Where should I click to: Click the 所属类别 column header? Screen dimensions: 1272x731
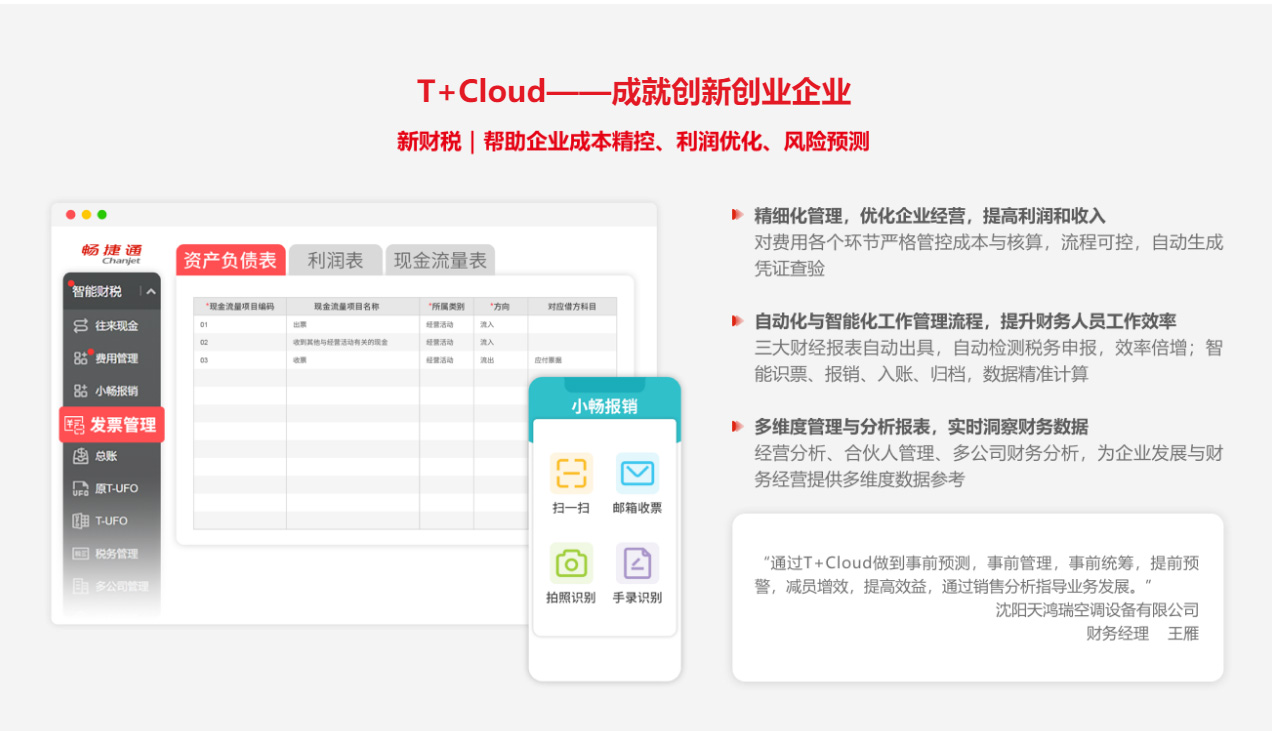tap(447, 306)
